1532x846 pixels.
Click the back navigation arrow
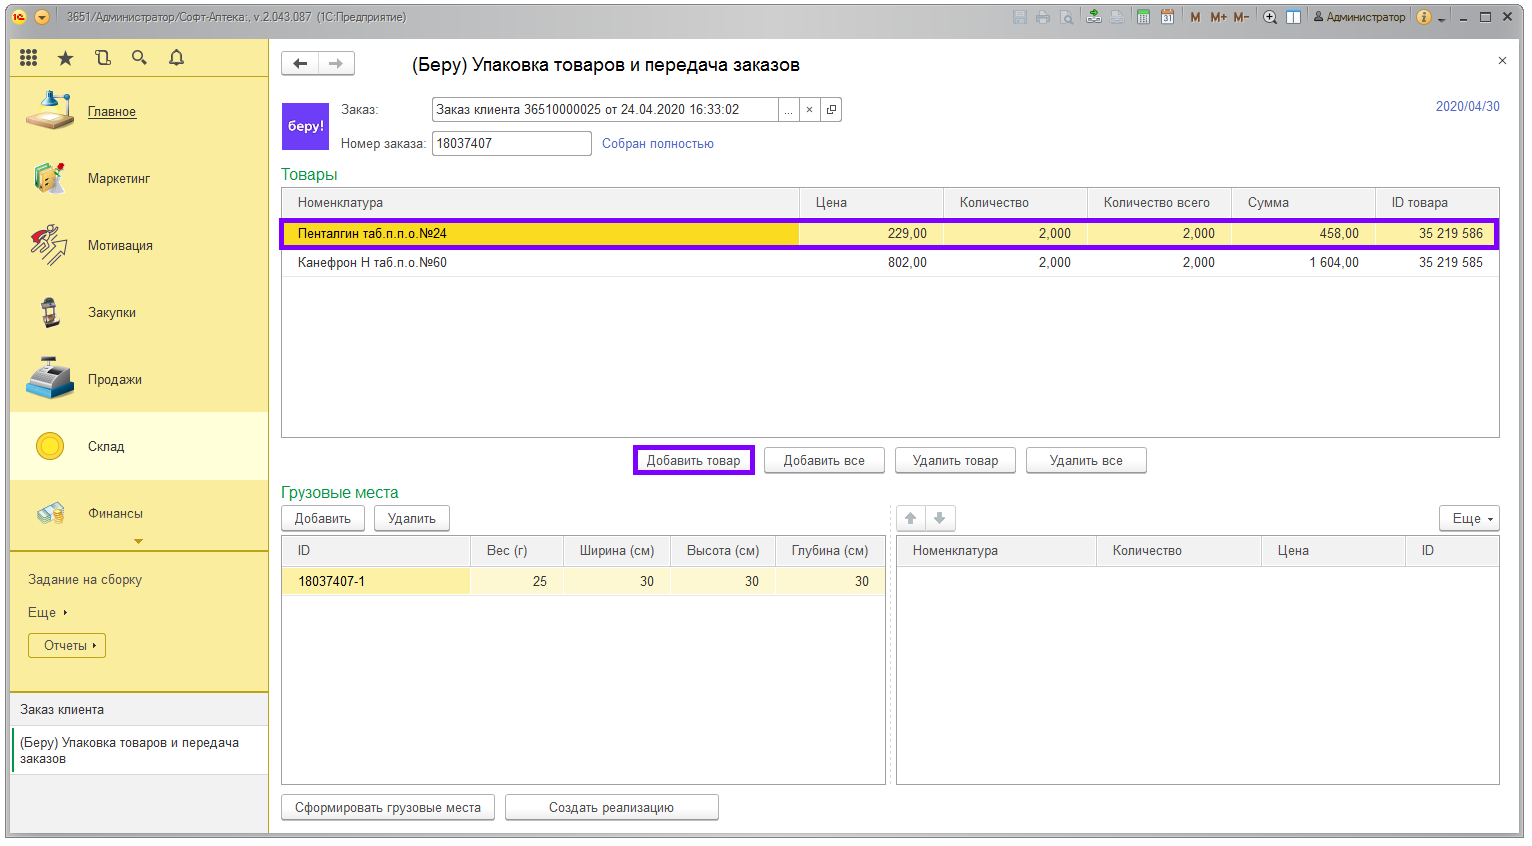pyautogui.click(x=300, y=64)
